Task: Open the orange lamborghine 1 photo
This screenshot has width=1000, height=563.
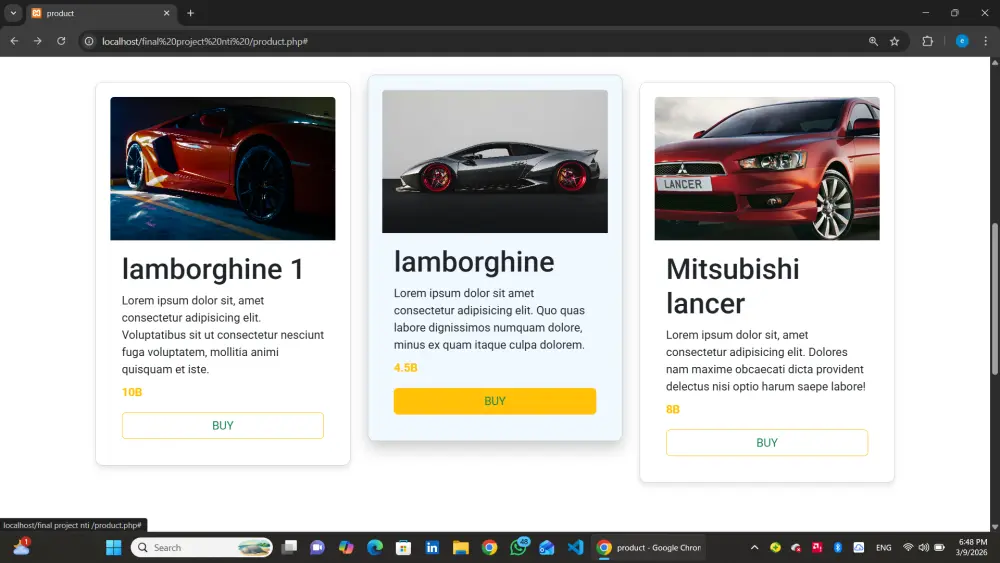Action: coord(223,168)
